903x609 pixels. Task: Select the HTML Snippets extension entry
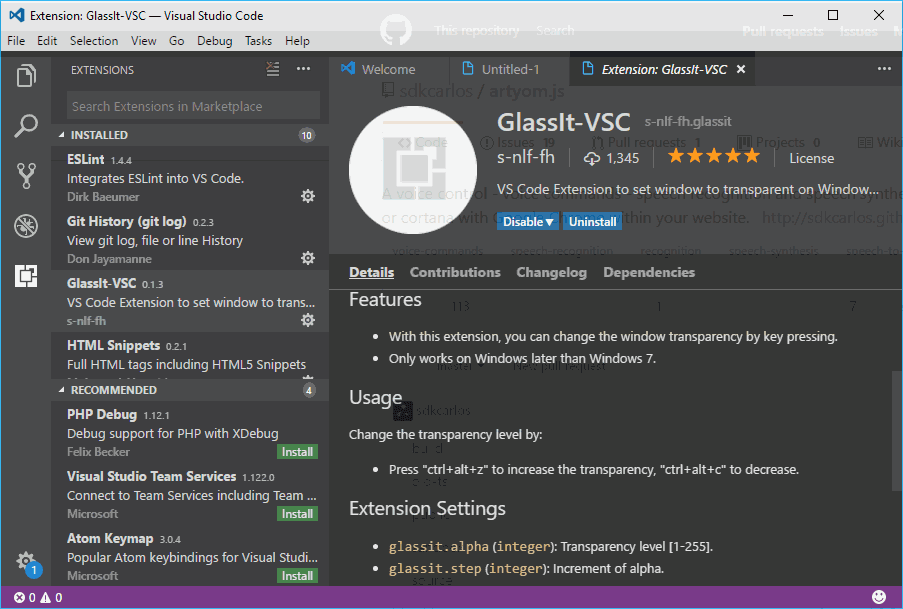[x=190, y=355]
